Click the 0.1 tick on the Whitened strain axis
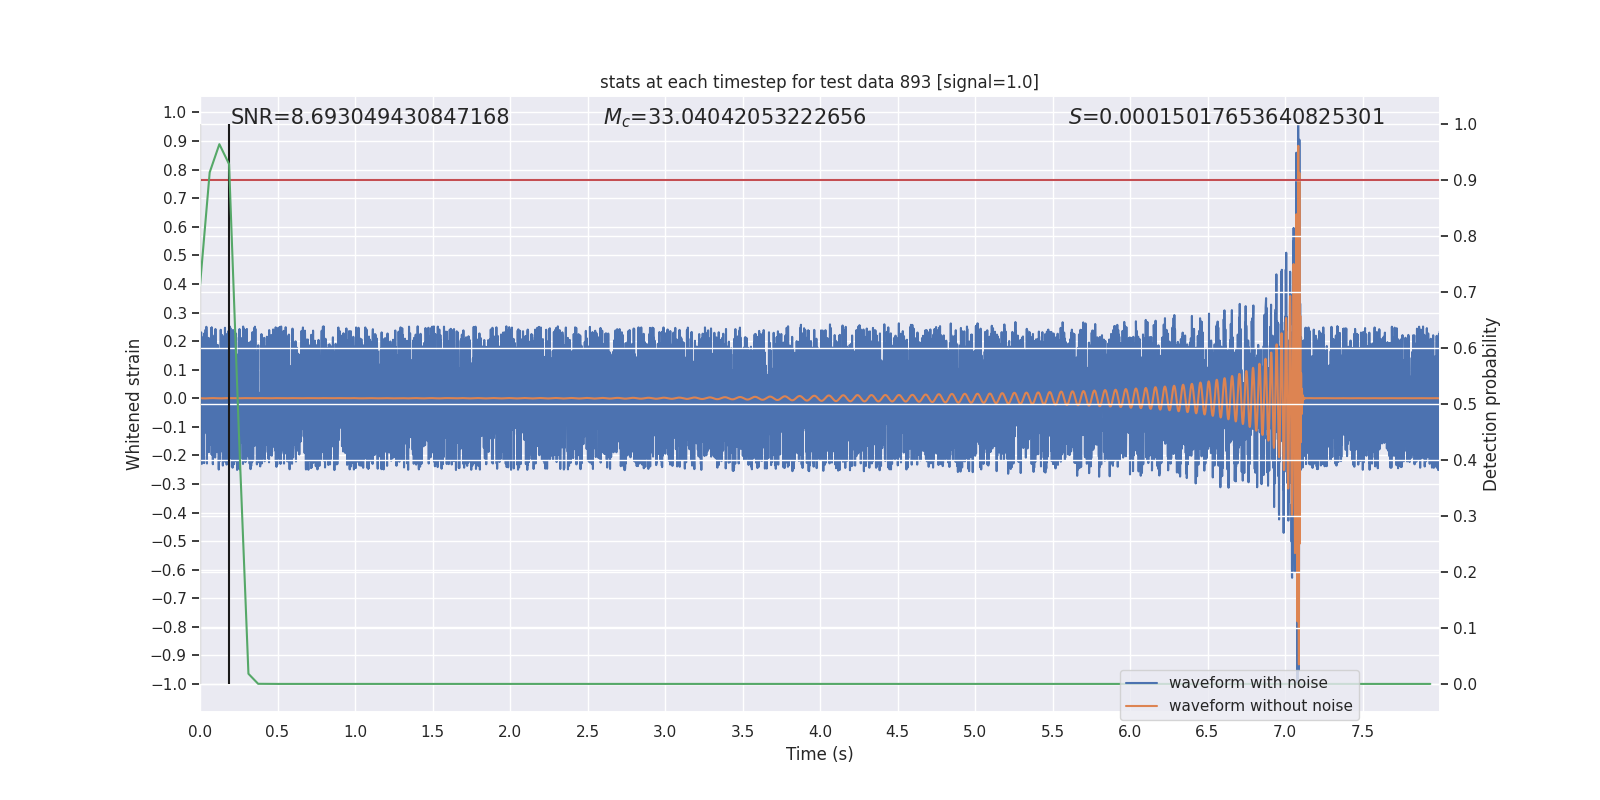This screenshot has width=1600, height=800. click(x=175, y=371)
